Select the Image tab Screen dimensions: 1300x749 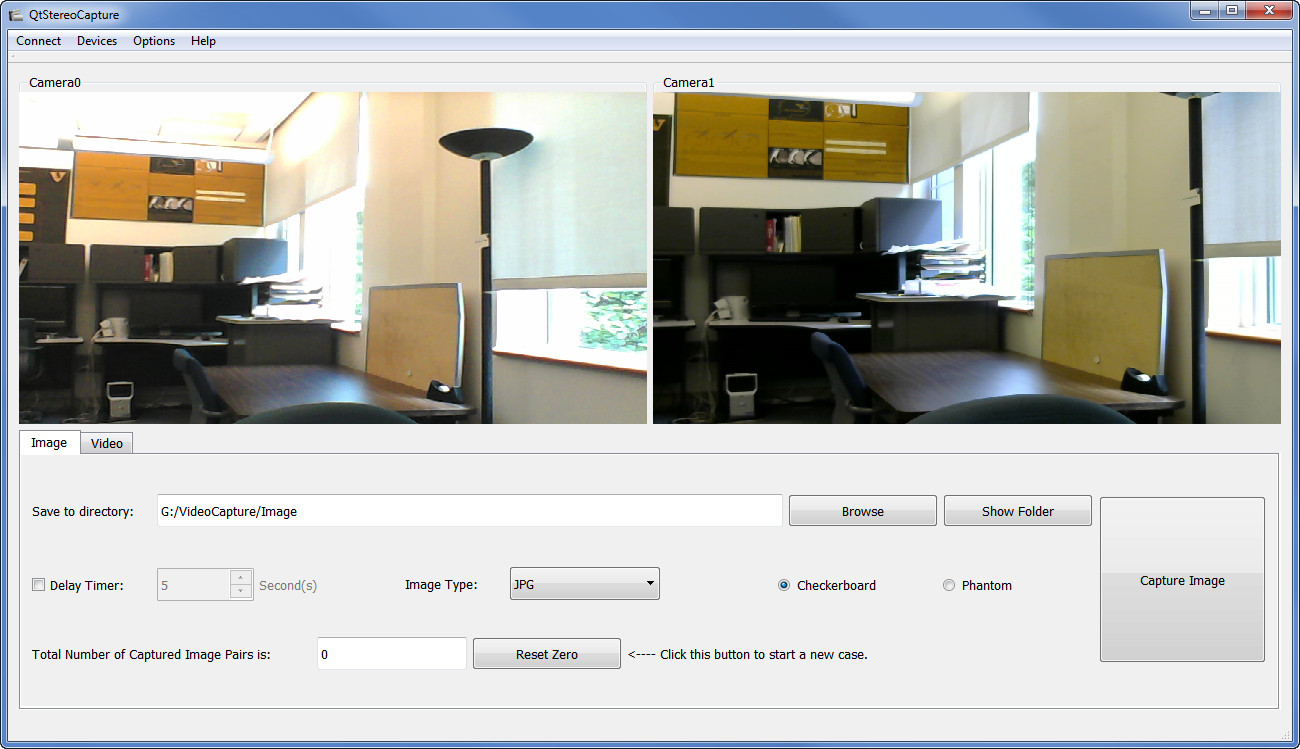[49, 442]
